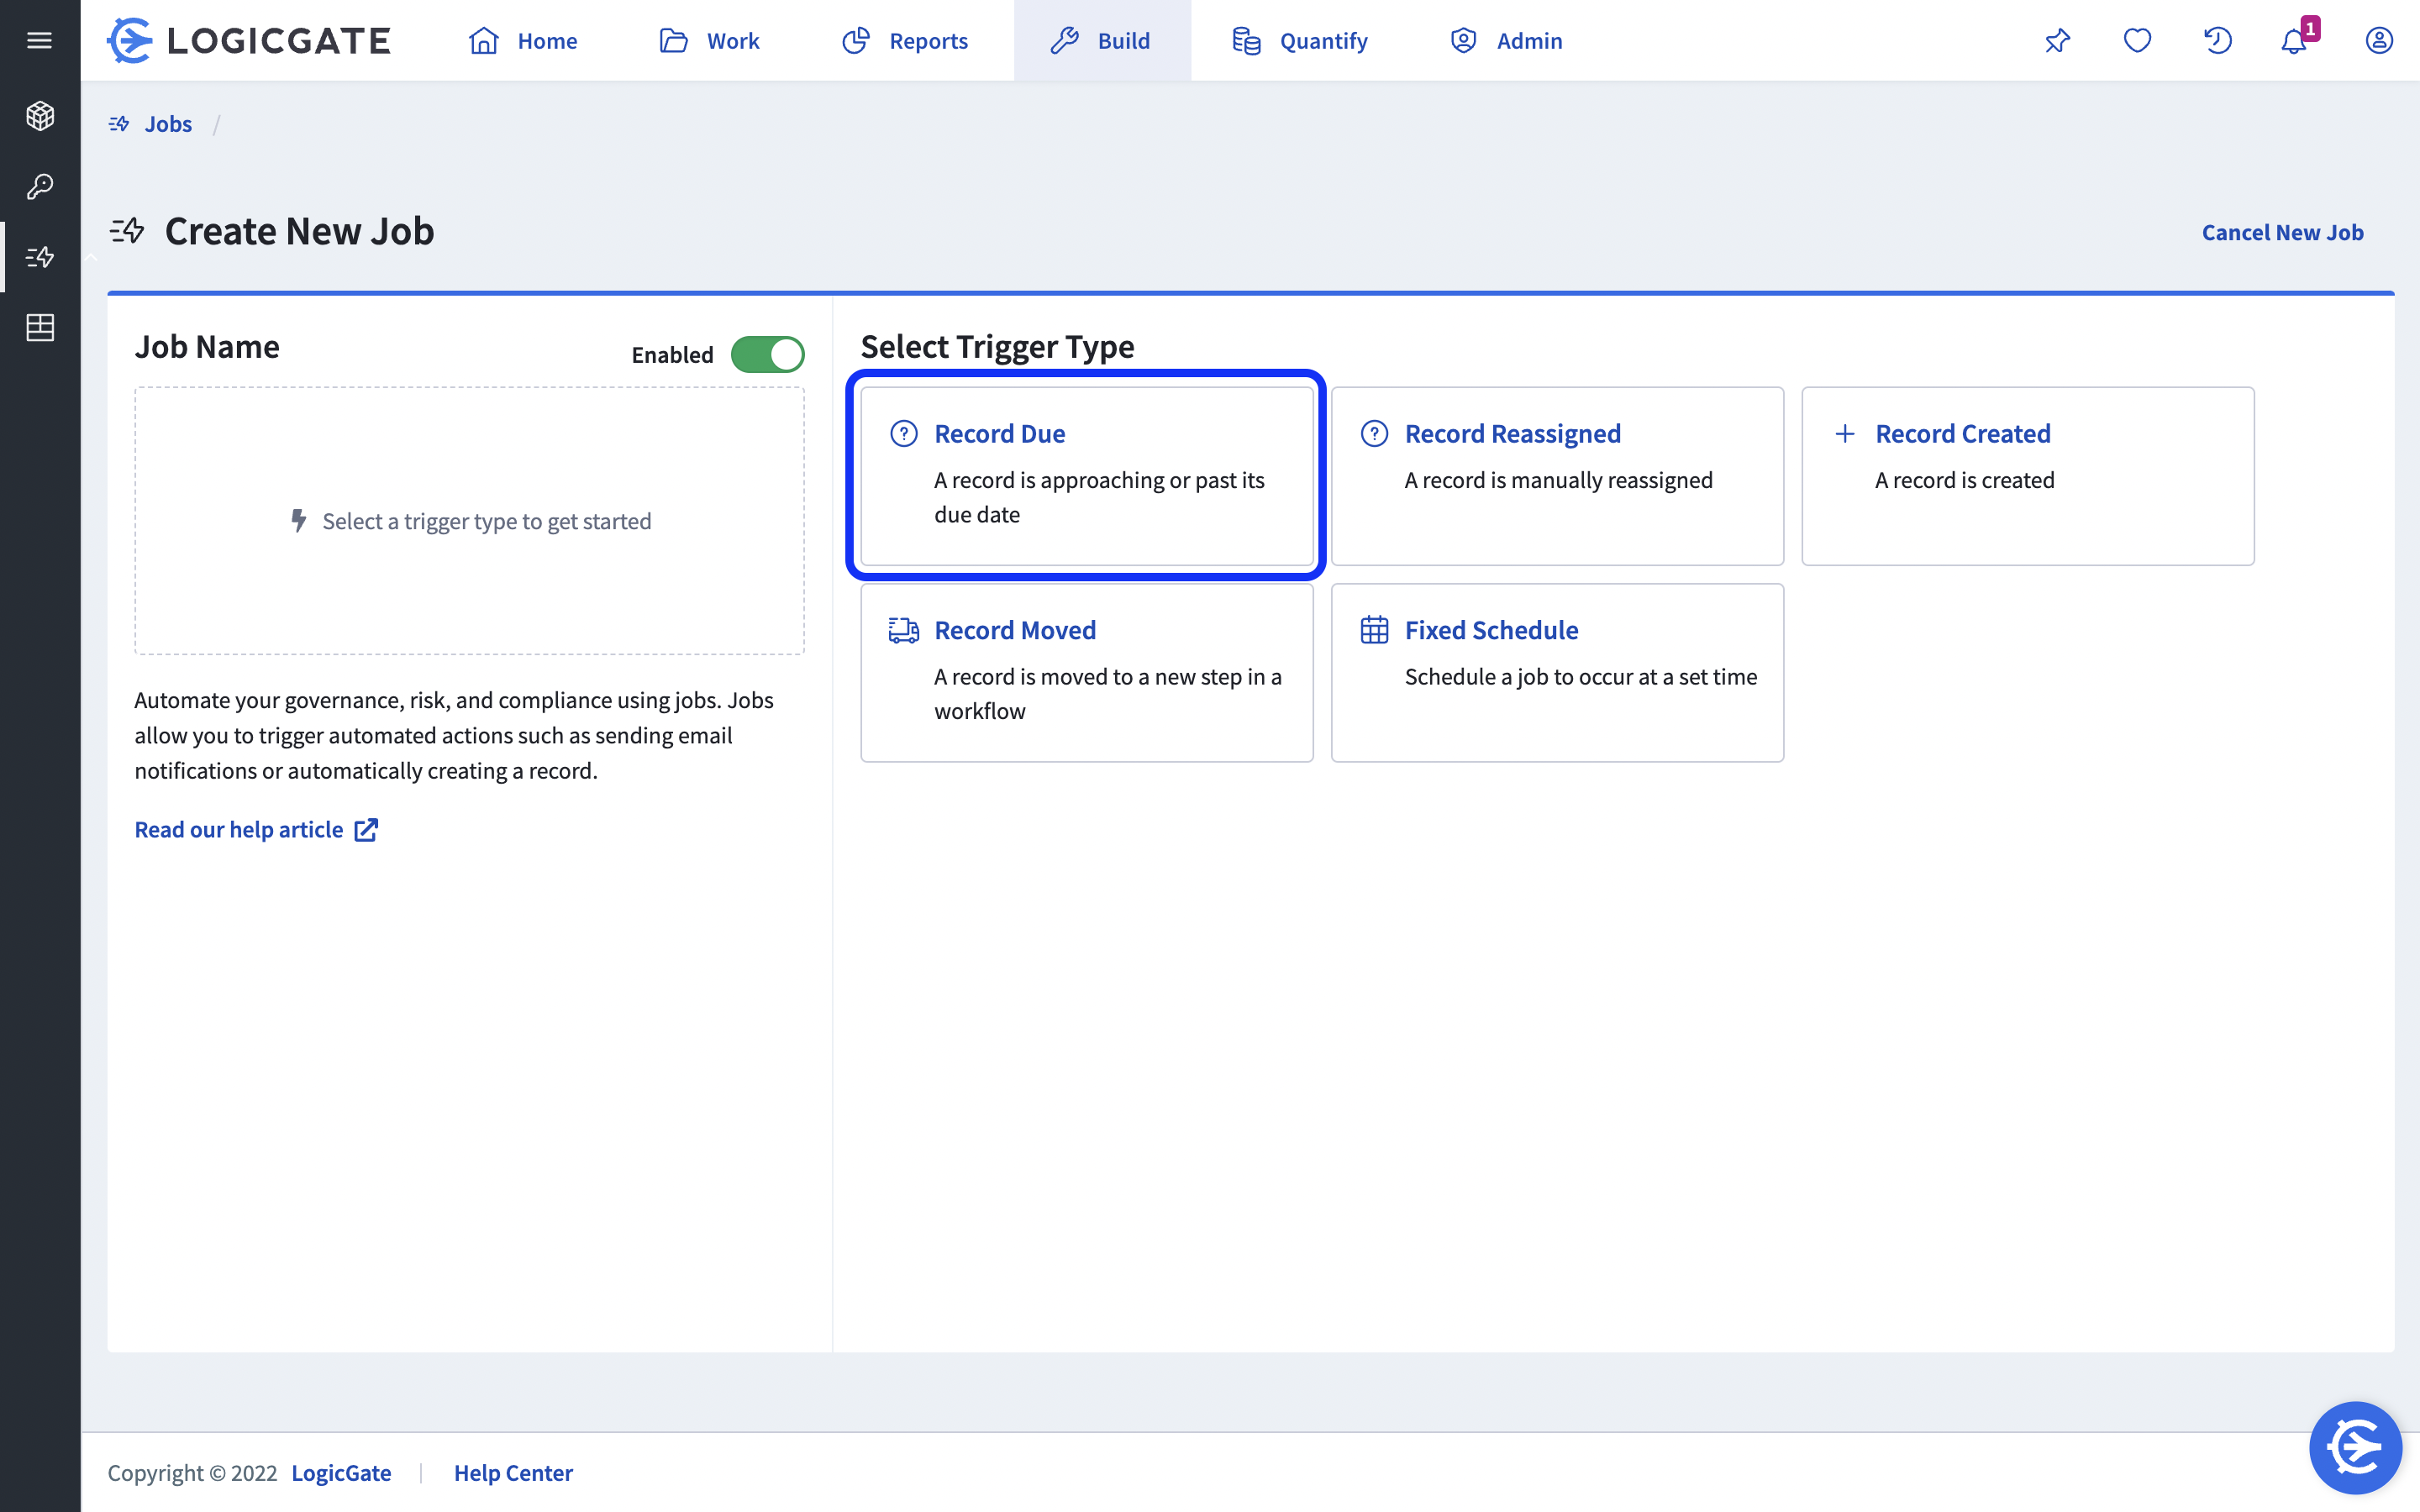Open the LogicGate footer link
This screenshot has height=1512, width=2420.
tap(341, 1473)
